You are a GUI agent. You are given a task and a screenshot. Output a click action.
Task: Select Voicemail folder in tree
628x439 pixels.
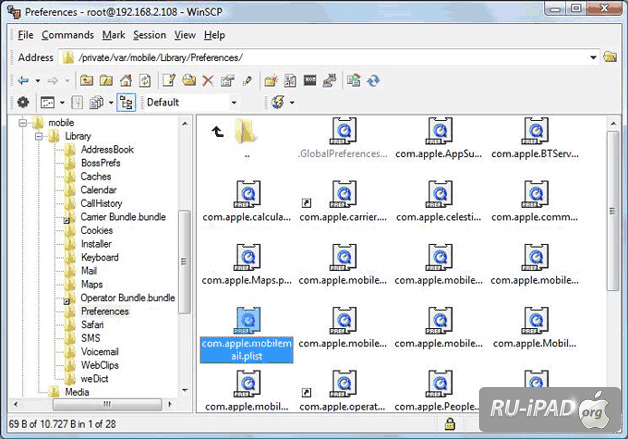100,352
